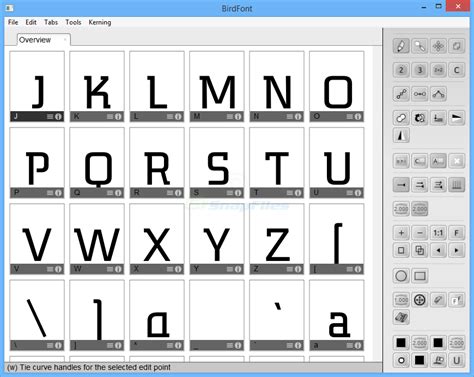Click the first black color swatch in toolbox

401,343
